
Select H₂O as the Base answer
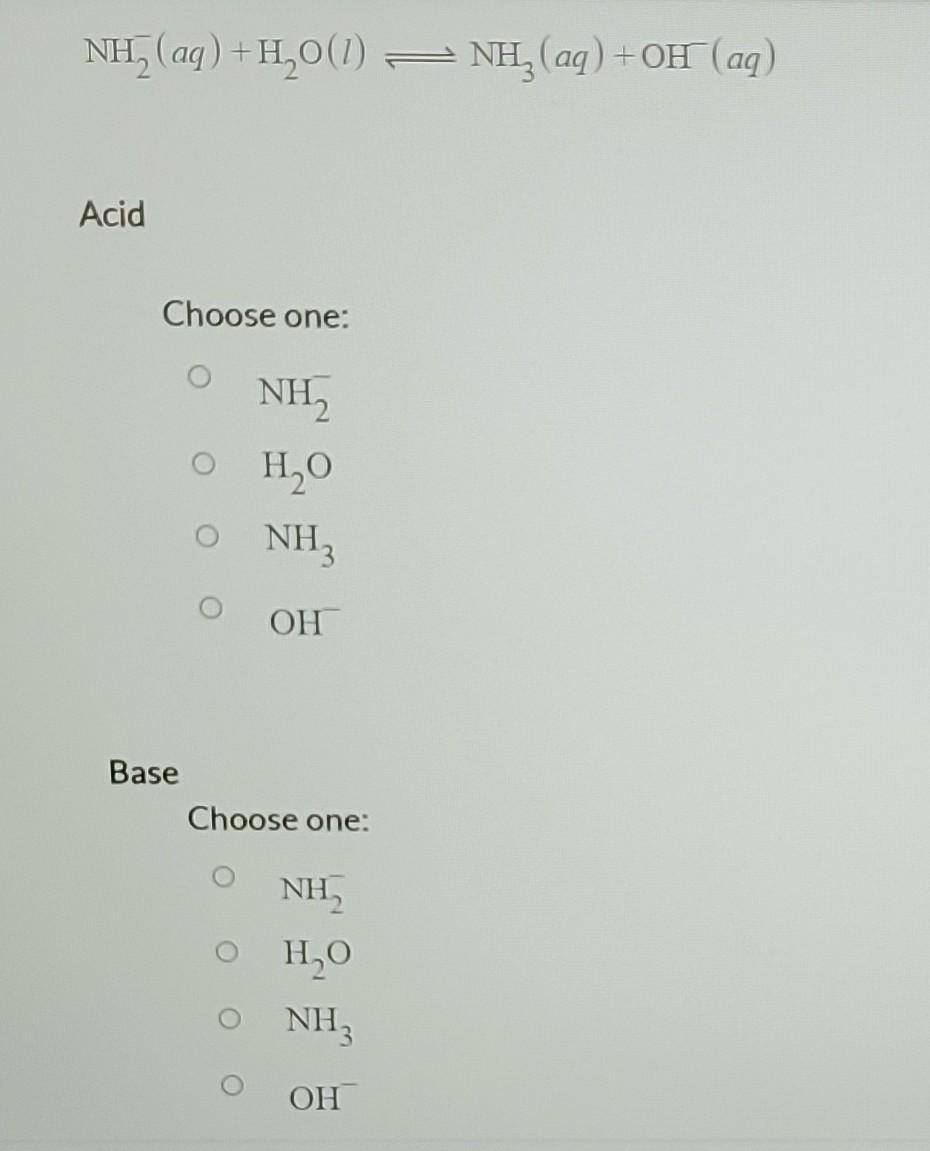[227, 949]
